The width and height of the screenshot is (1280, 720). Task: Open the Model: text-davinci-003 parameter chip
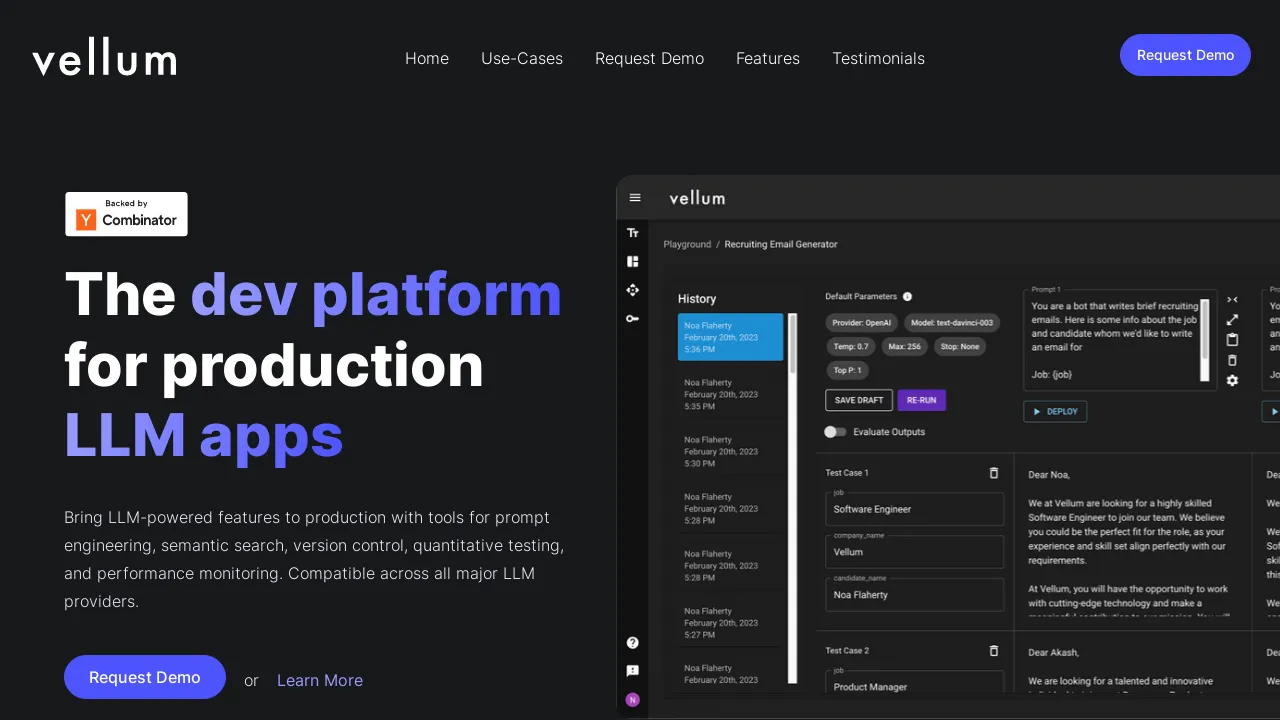click(952, 323)
